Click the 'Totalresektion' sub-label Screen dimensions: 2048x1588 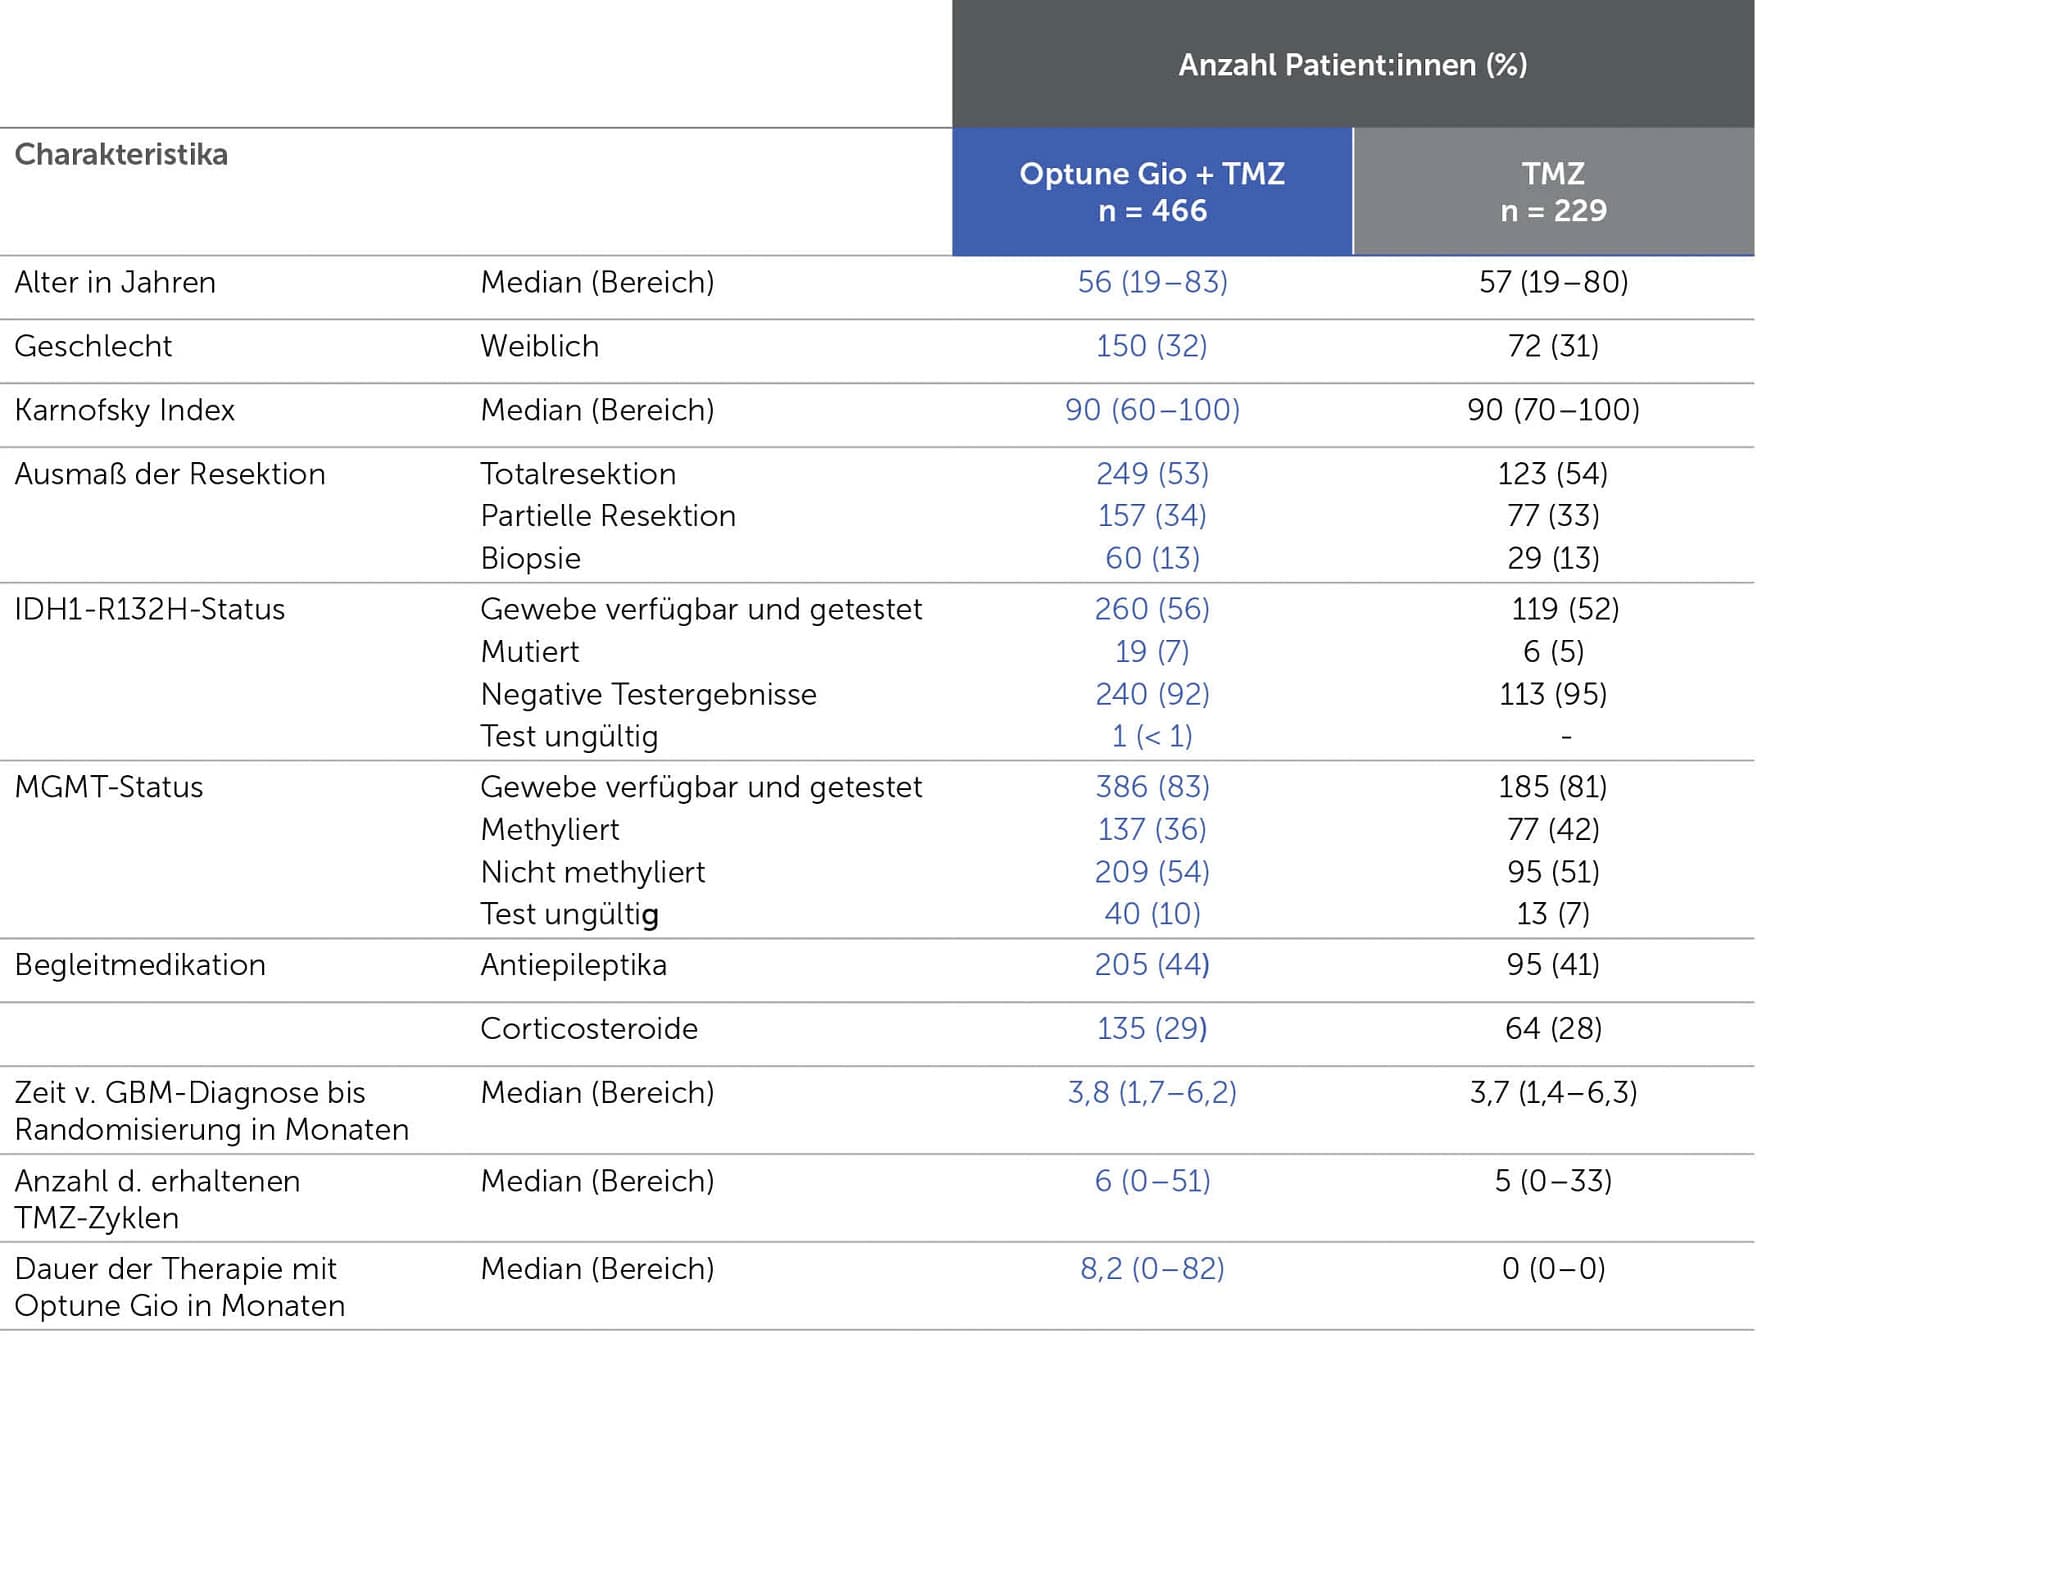(x=578, y=474)
